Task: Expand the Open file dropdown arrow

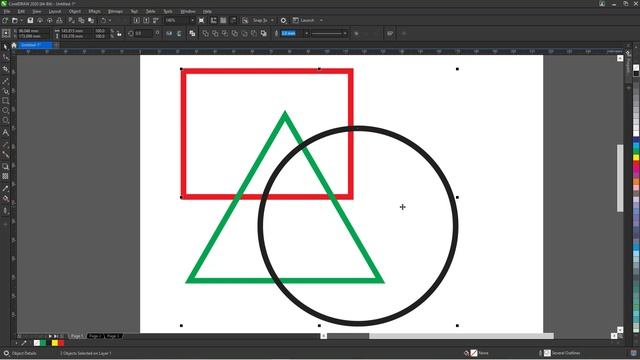Action: pyautogui.click(x=21, y=20)
